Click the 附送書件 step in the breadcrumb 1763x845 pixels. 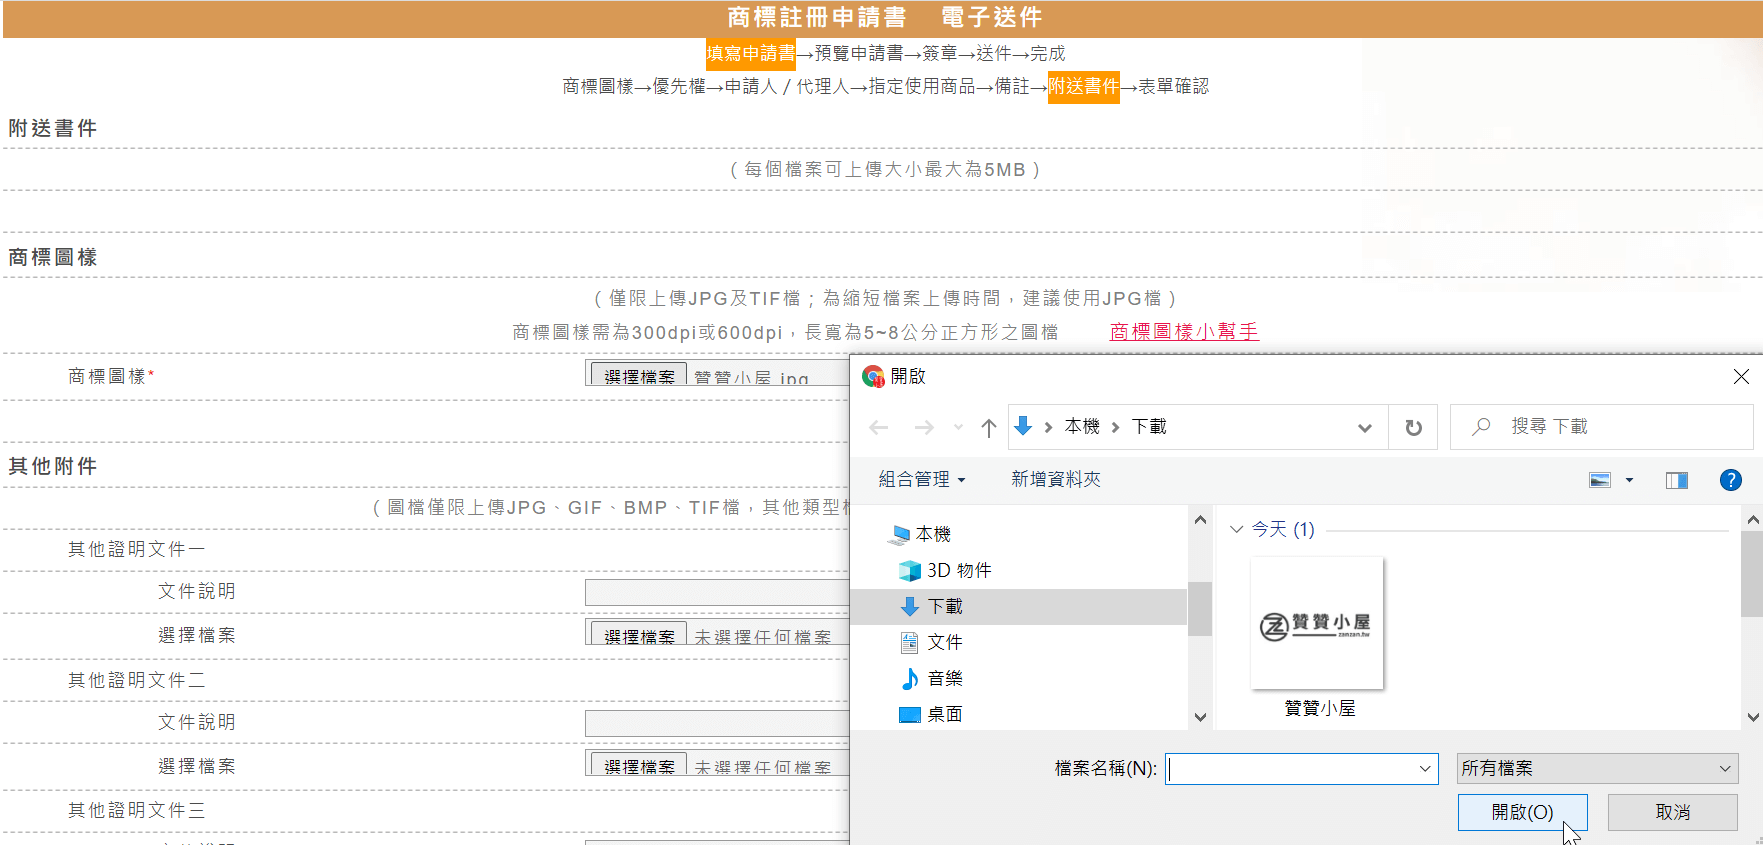pos(1083,87)
